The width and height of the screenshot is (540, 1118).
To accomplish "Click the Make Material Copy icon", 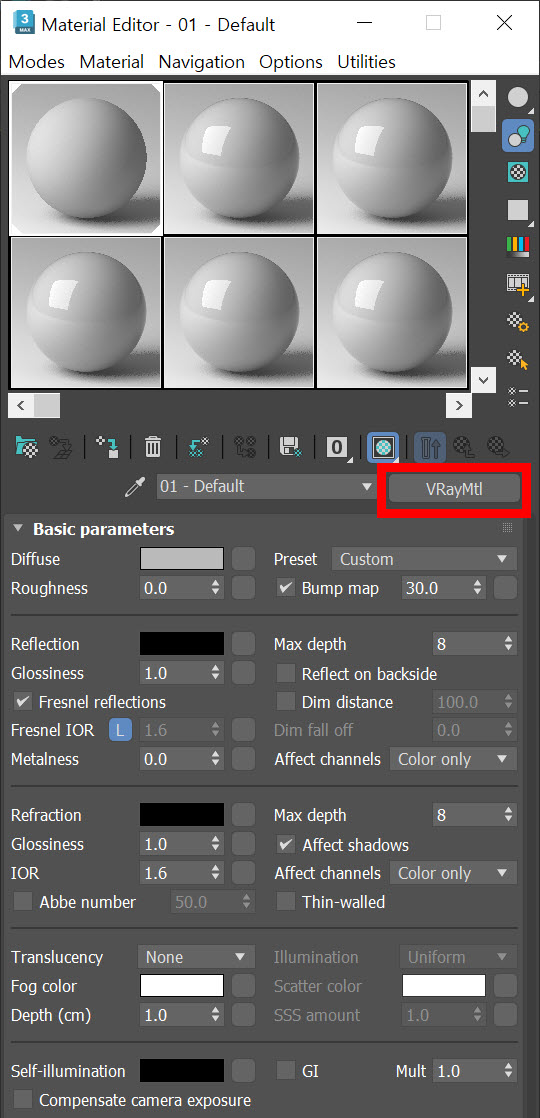I will [198, 447].
